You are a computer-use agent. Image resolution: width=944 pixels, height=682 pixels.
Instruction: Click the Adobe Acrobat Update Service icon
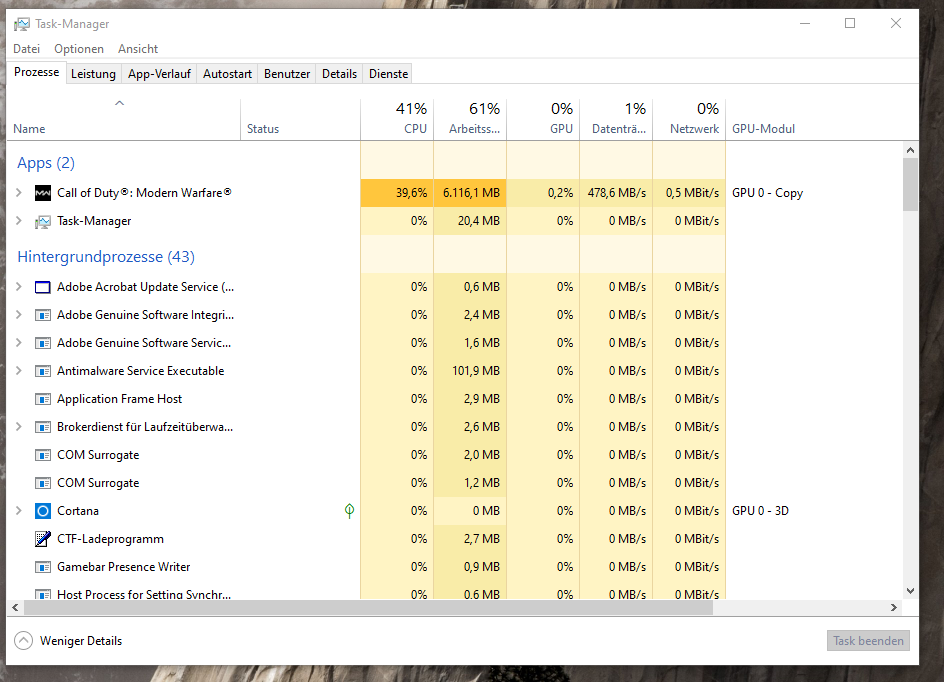43,287
